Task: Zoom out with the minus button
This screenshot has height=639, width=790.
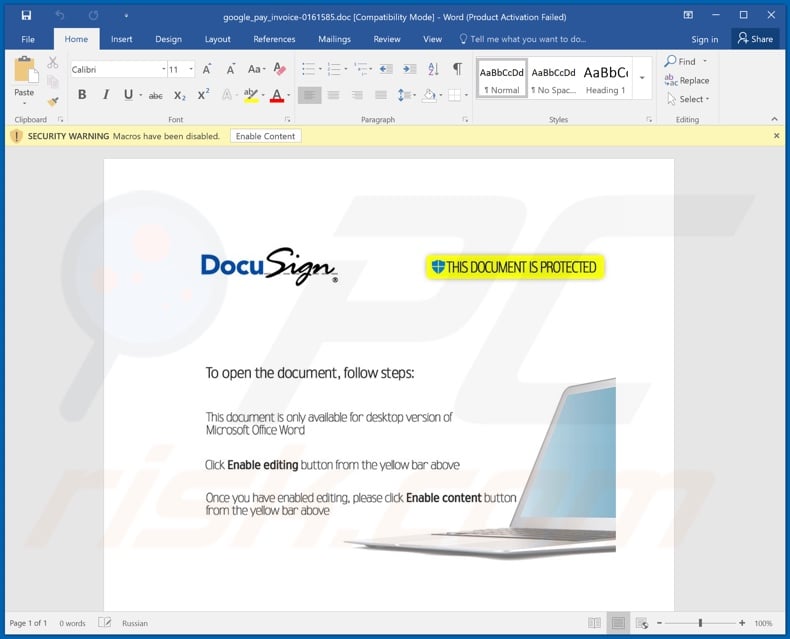Action: tap(659, 623)
